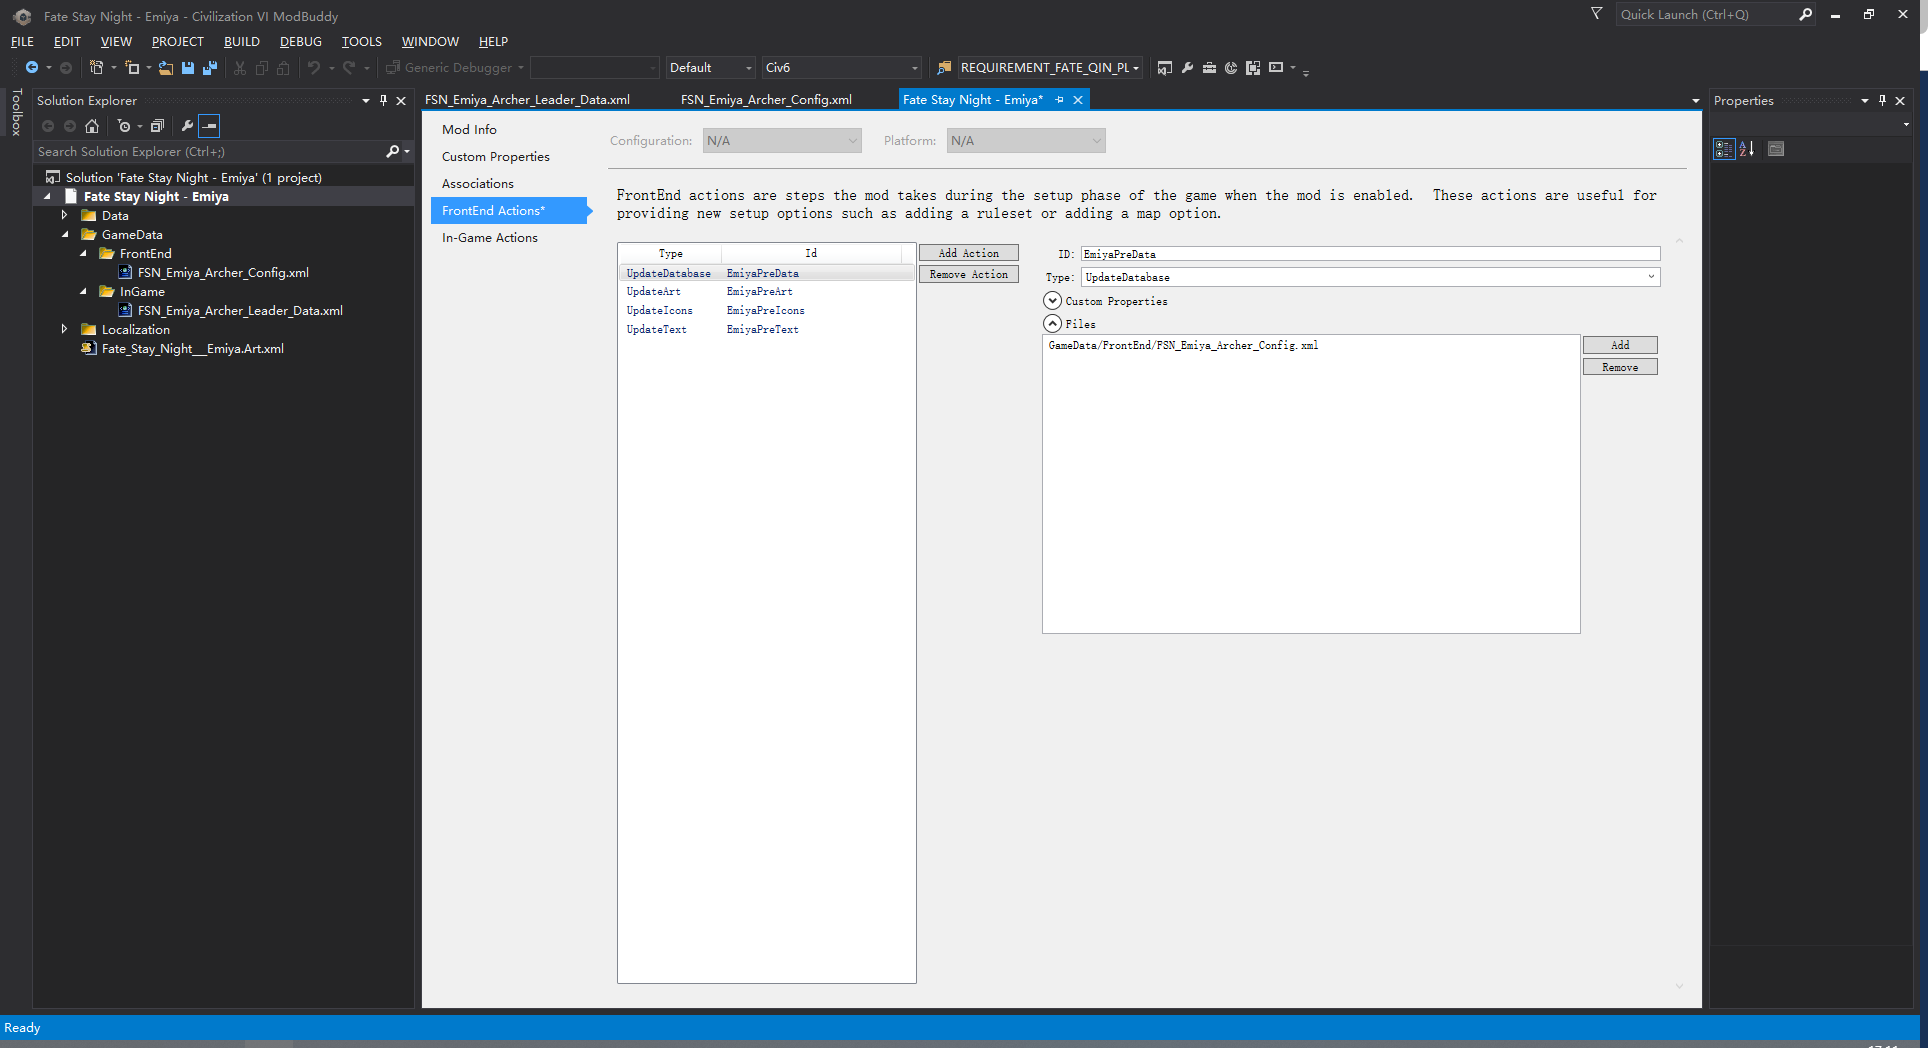Click the Command Window icon in toolbar
1928x1048 pixels.
coord(1276,68)
